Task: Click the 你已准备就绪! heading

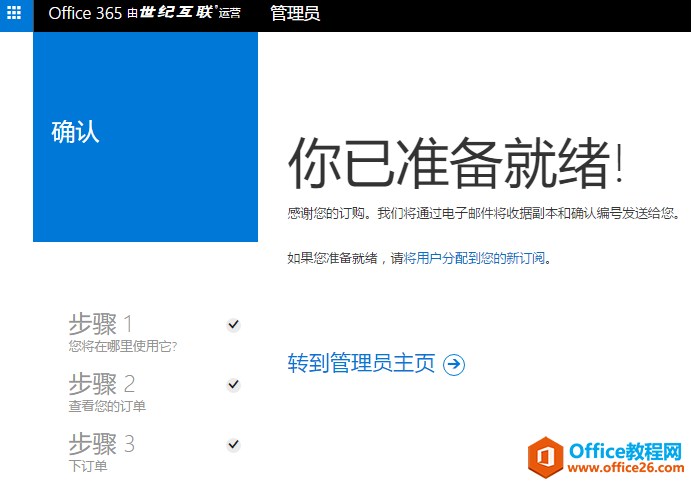Action: (x=456, y=163)
